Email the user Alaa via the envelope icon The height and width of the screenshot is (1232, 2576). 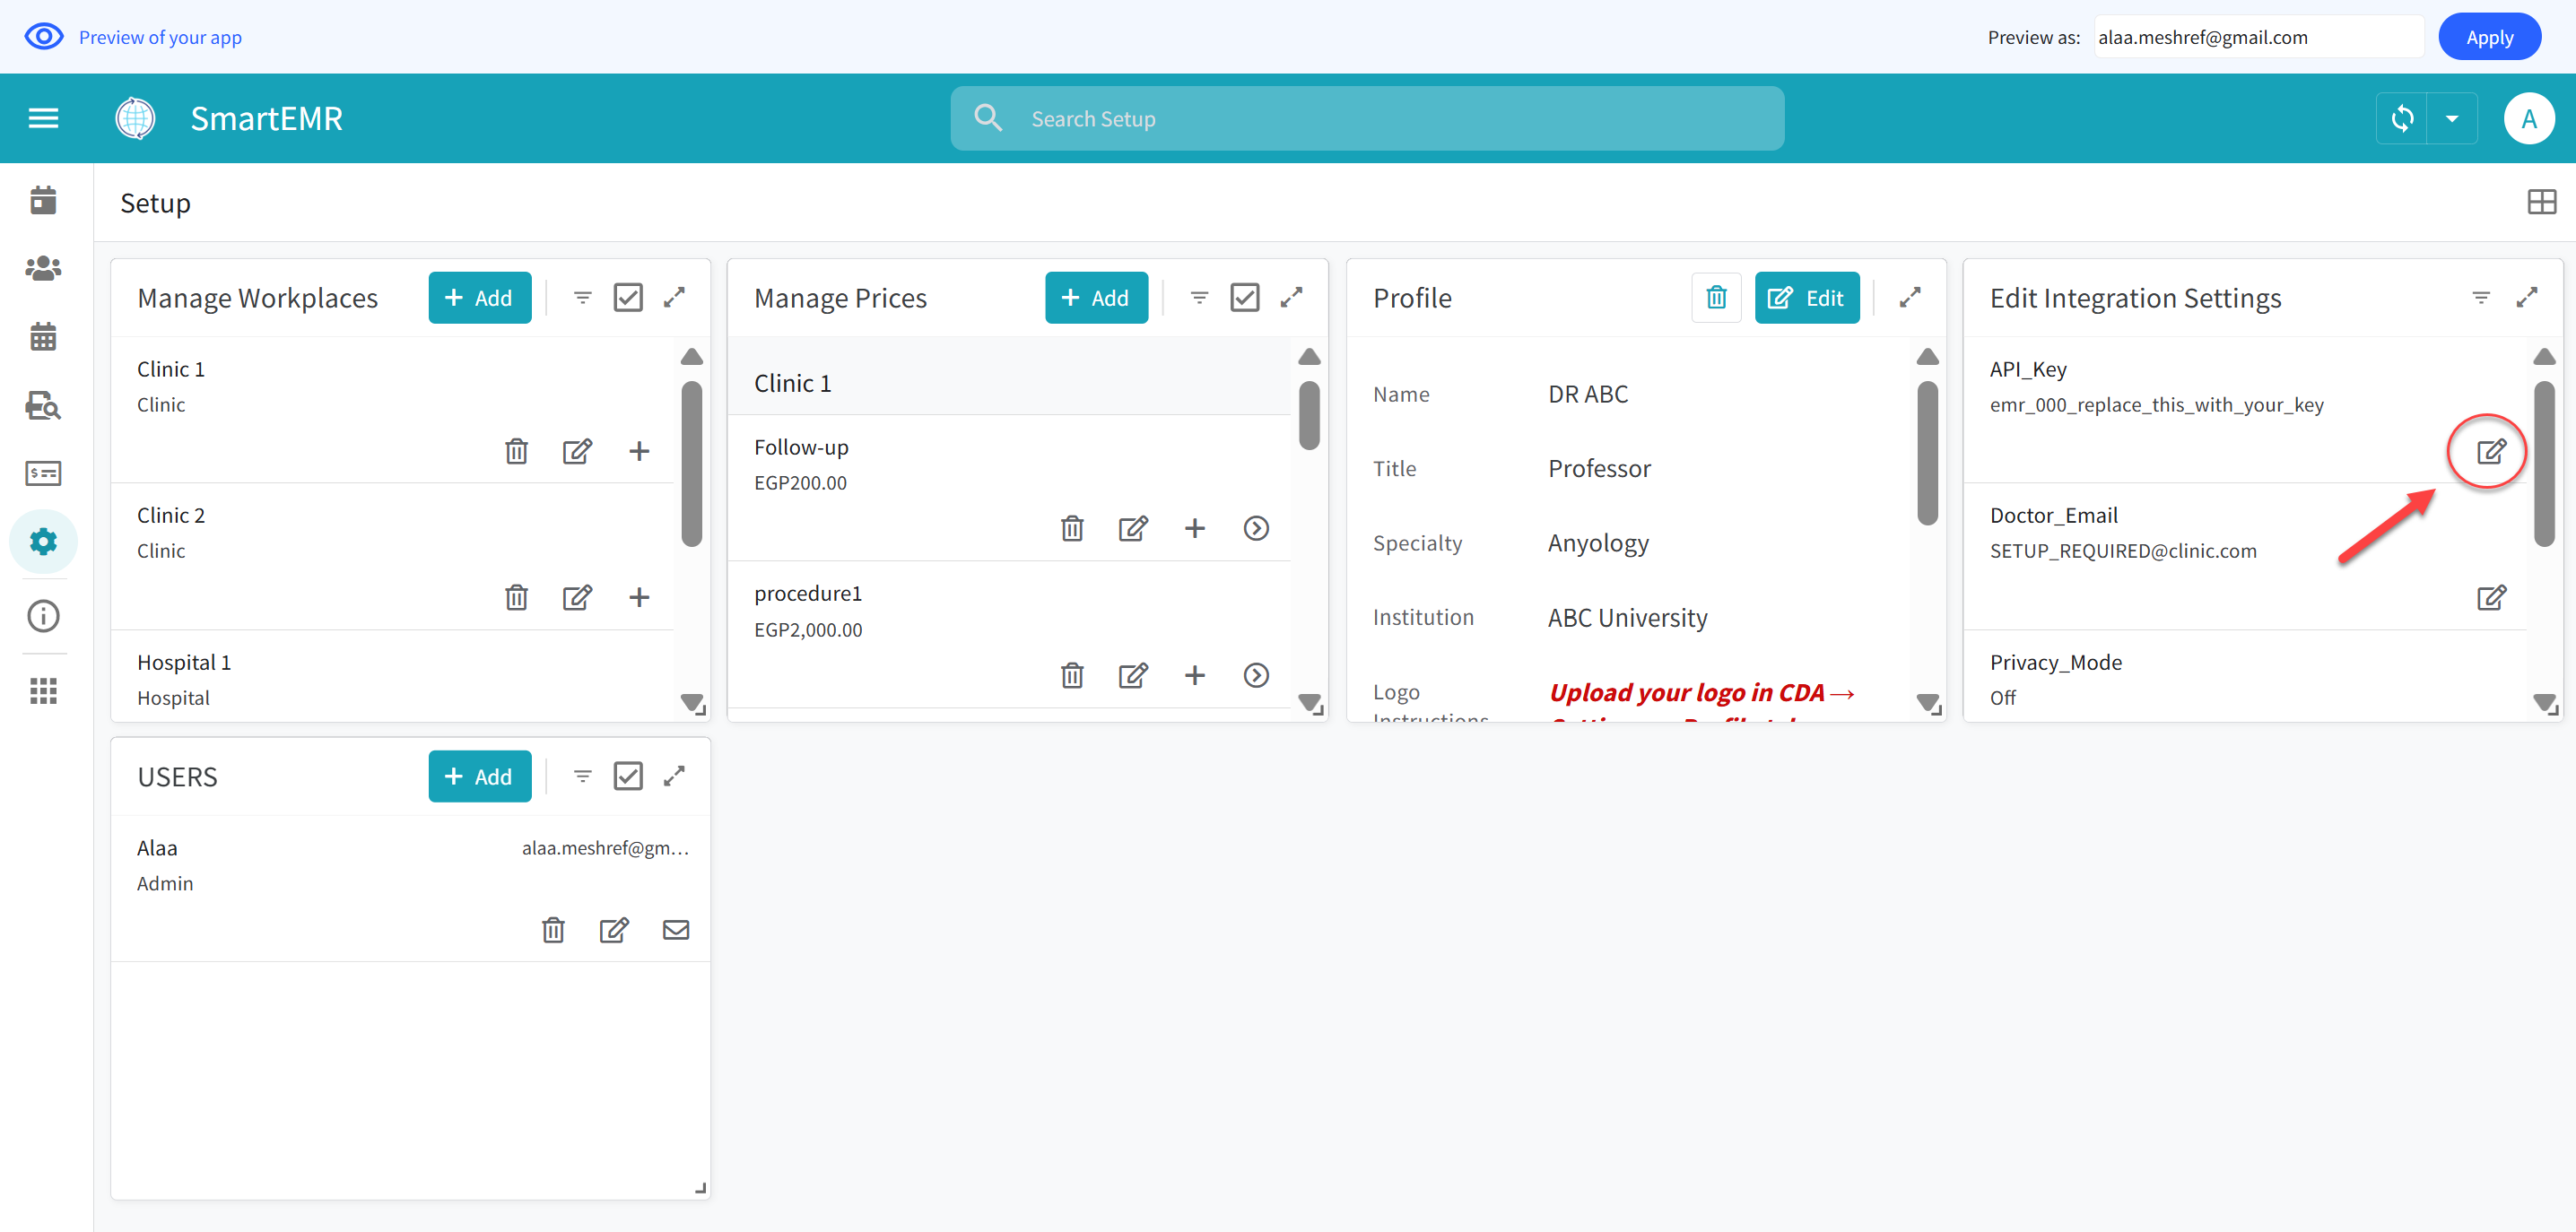pos(676,929)
